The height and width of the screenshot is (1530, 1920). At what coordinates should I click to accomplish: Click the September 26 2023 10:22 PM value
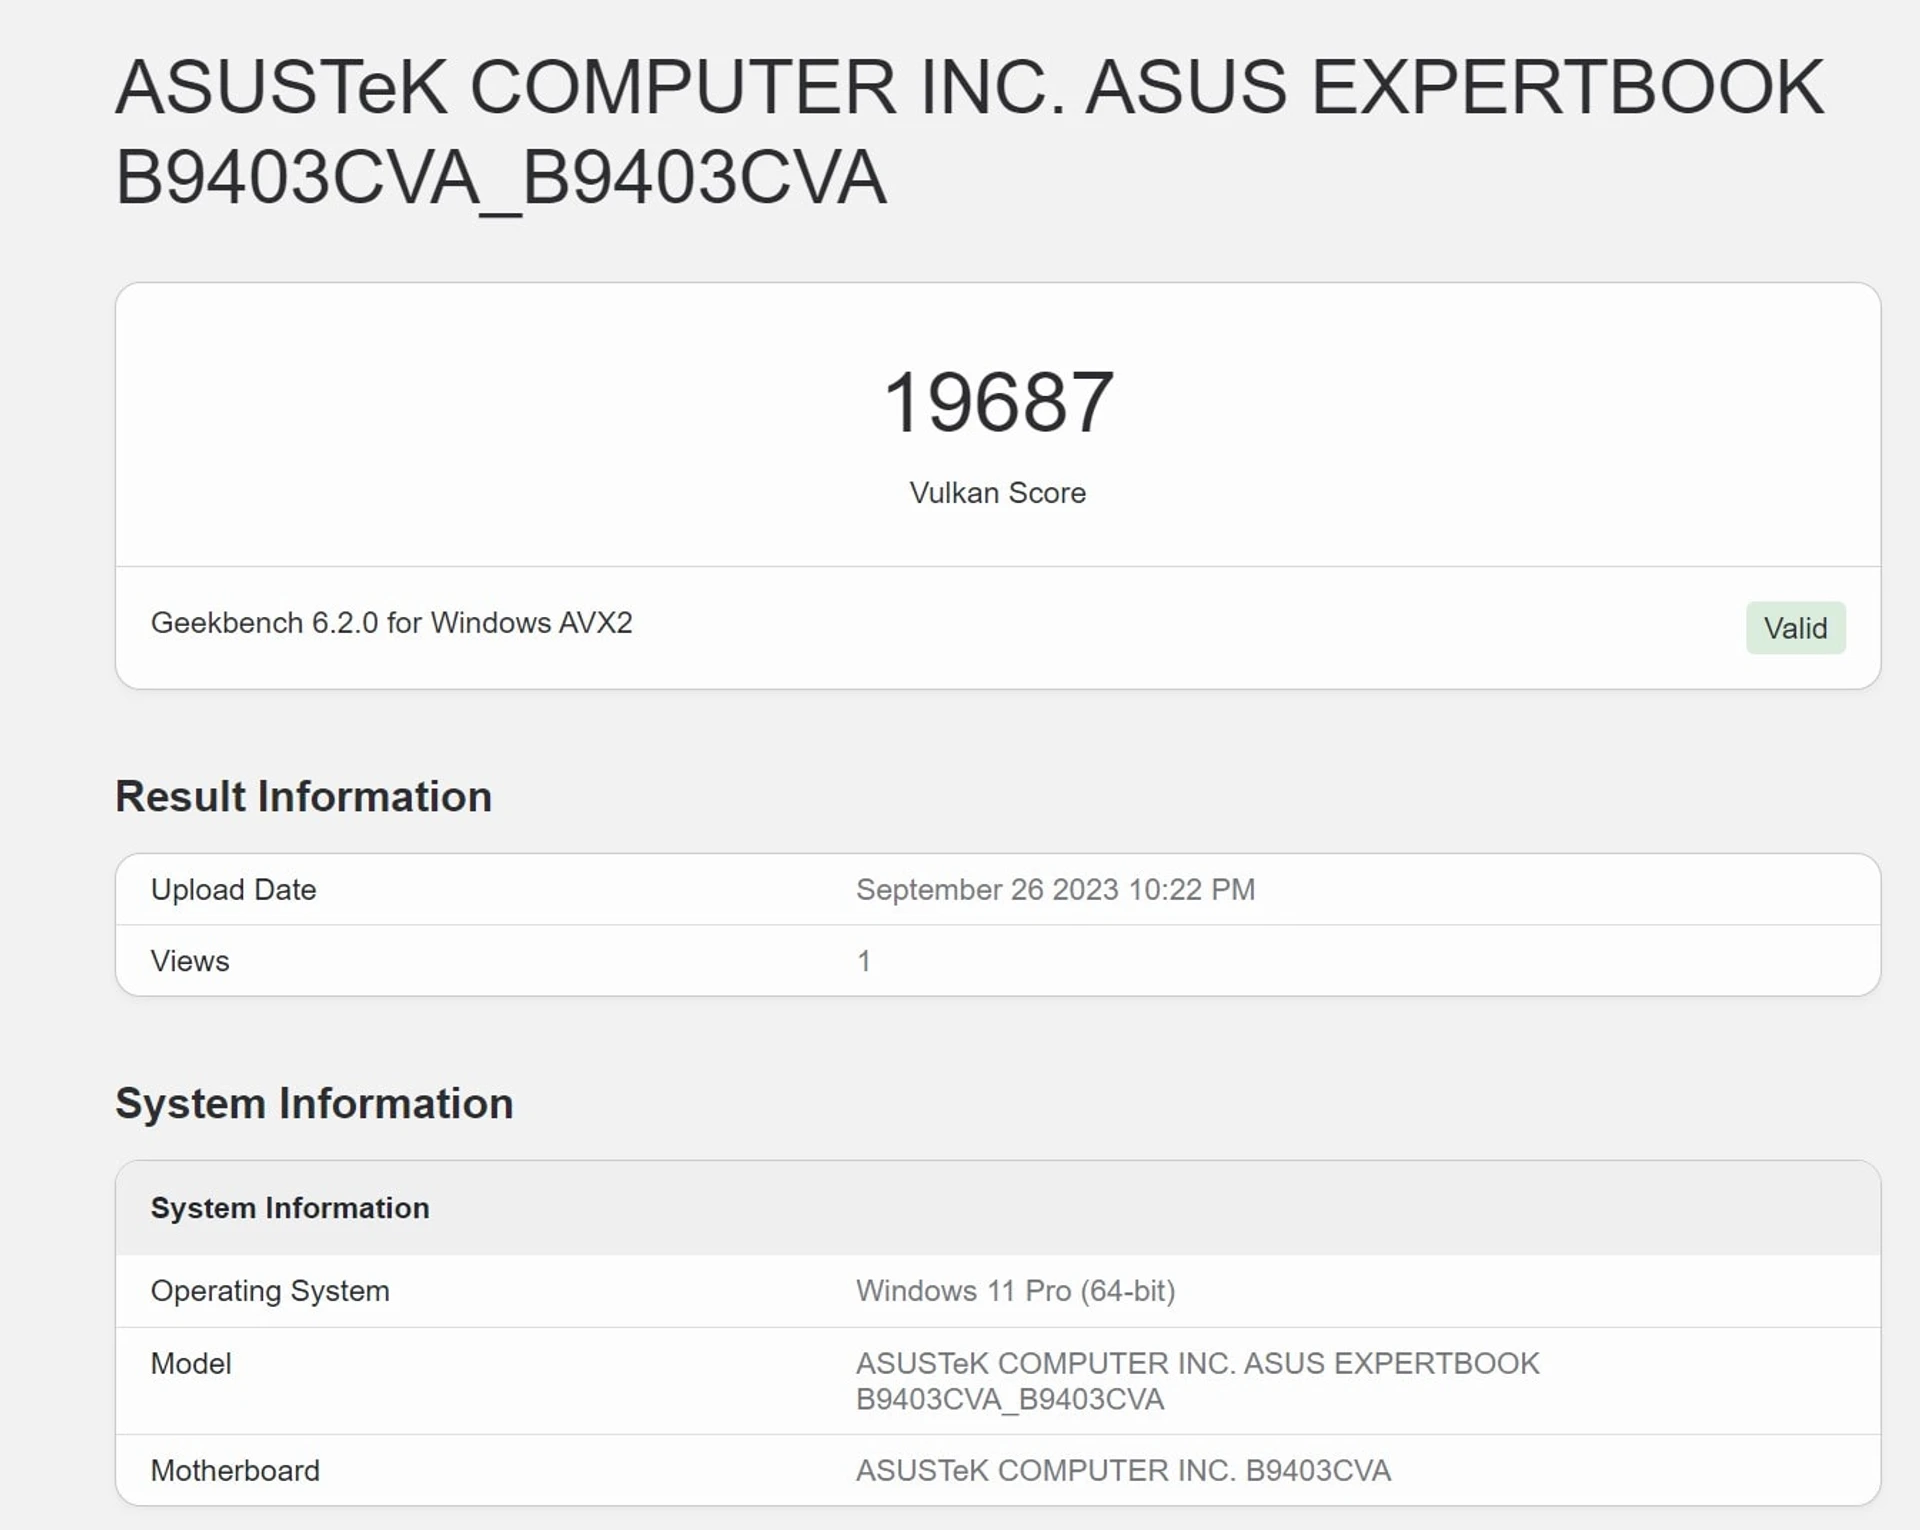tap(1055, 890)
